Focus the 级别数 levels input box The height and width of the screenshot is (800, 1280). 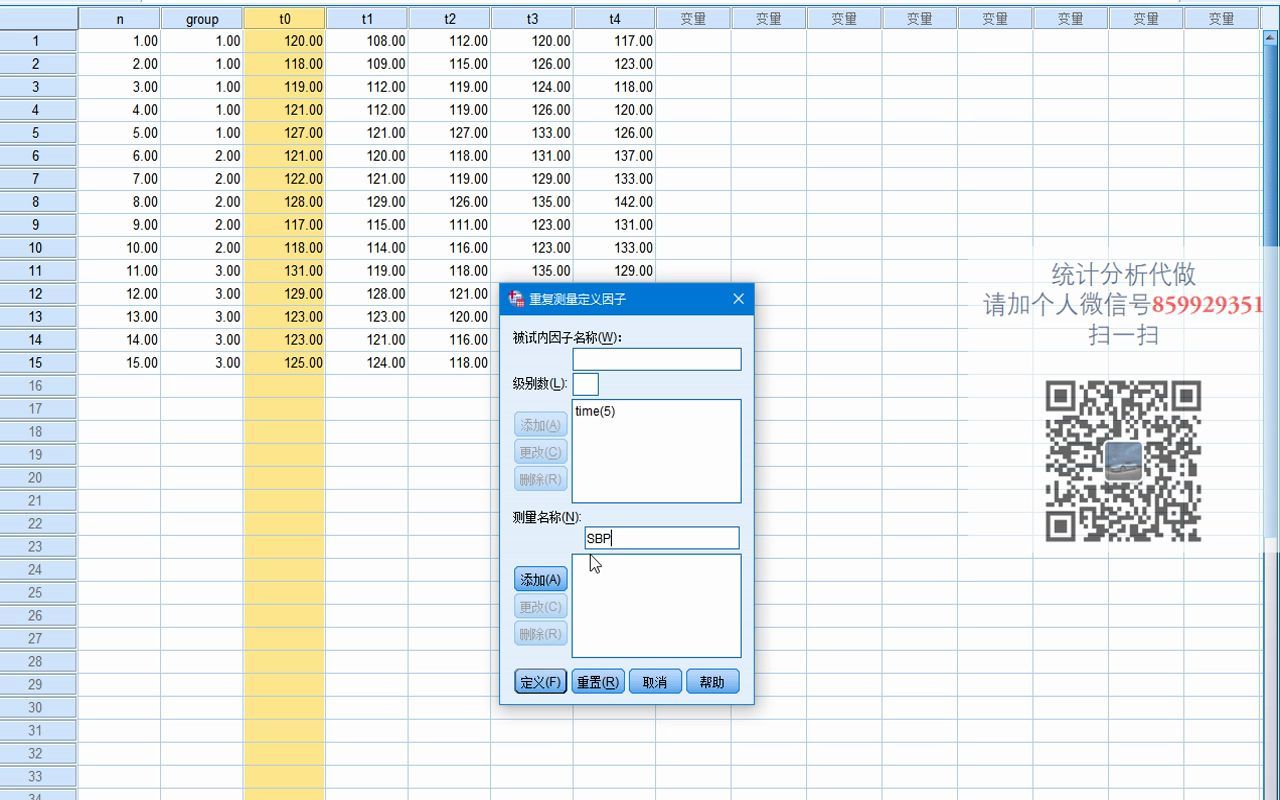pyautogui.click(x=586, y=384)
